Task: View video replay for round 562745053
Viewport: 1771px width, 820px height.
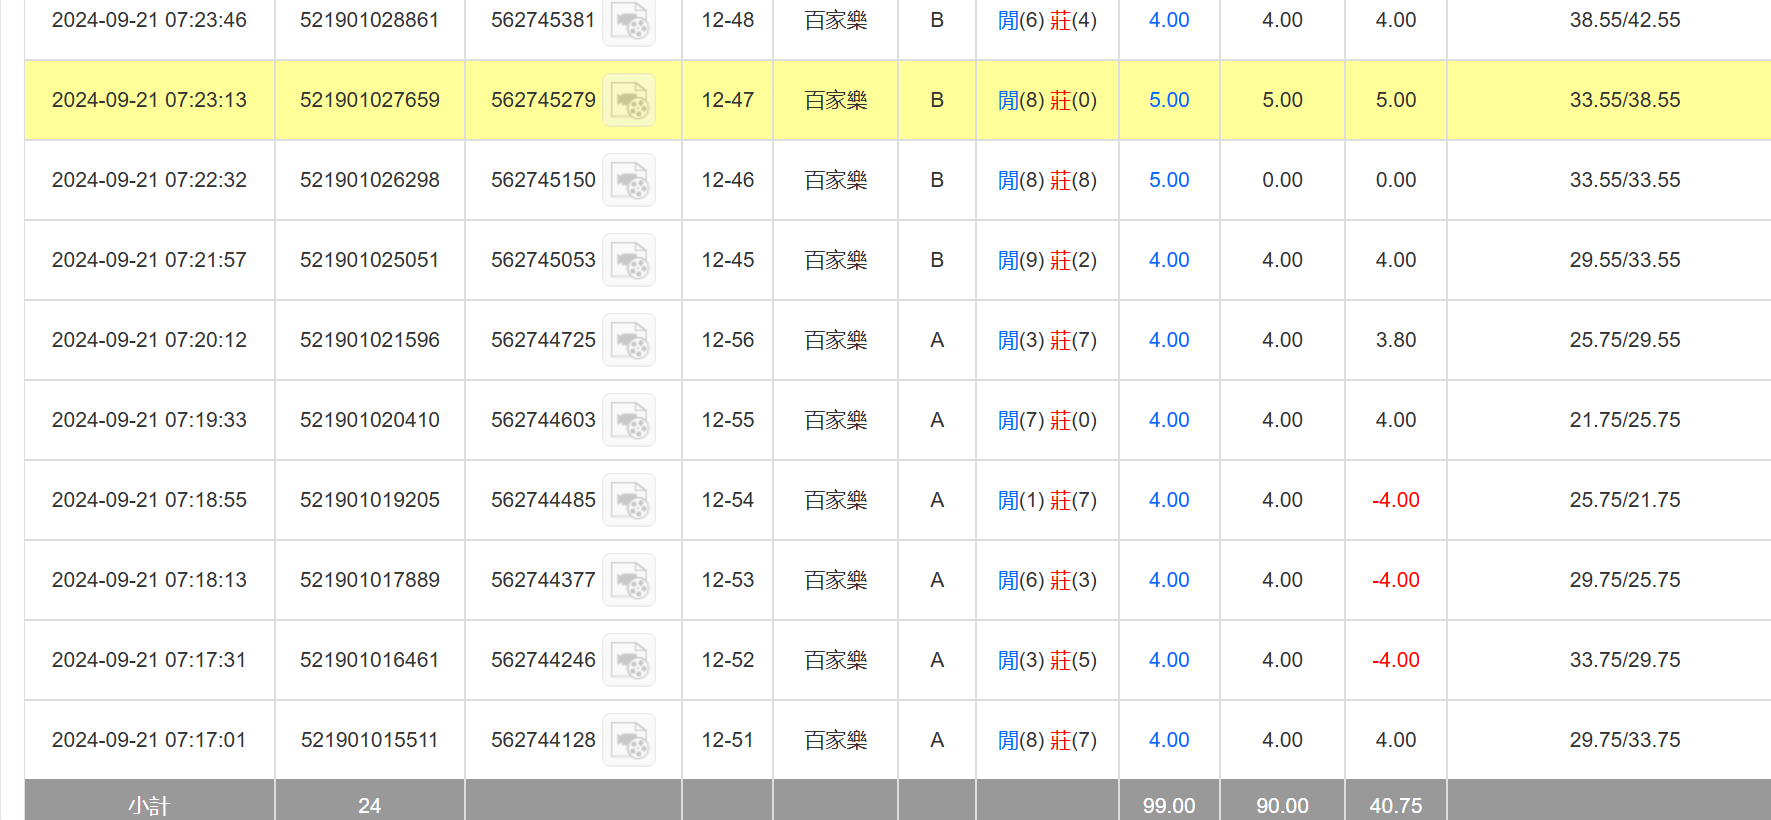Action: (x=629, y=261)
